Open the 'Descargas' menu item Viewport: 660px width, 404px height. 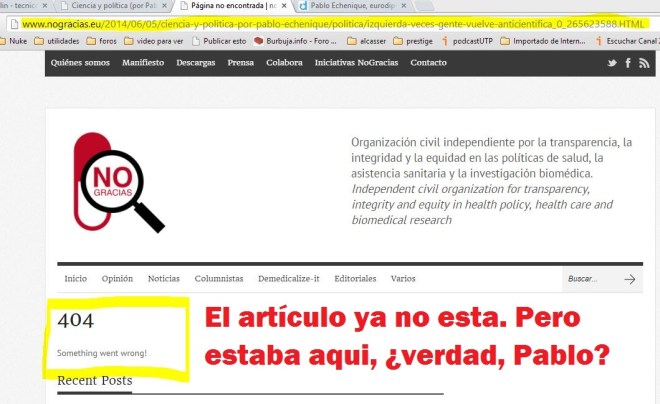point(196,63)
